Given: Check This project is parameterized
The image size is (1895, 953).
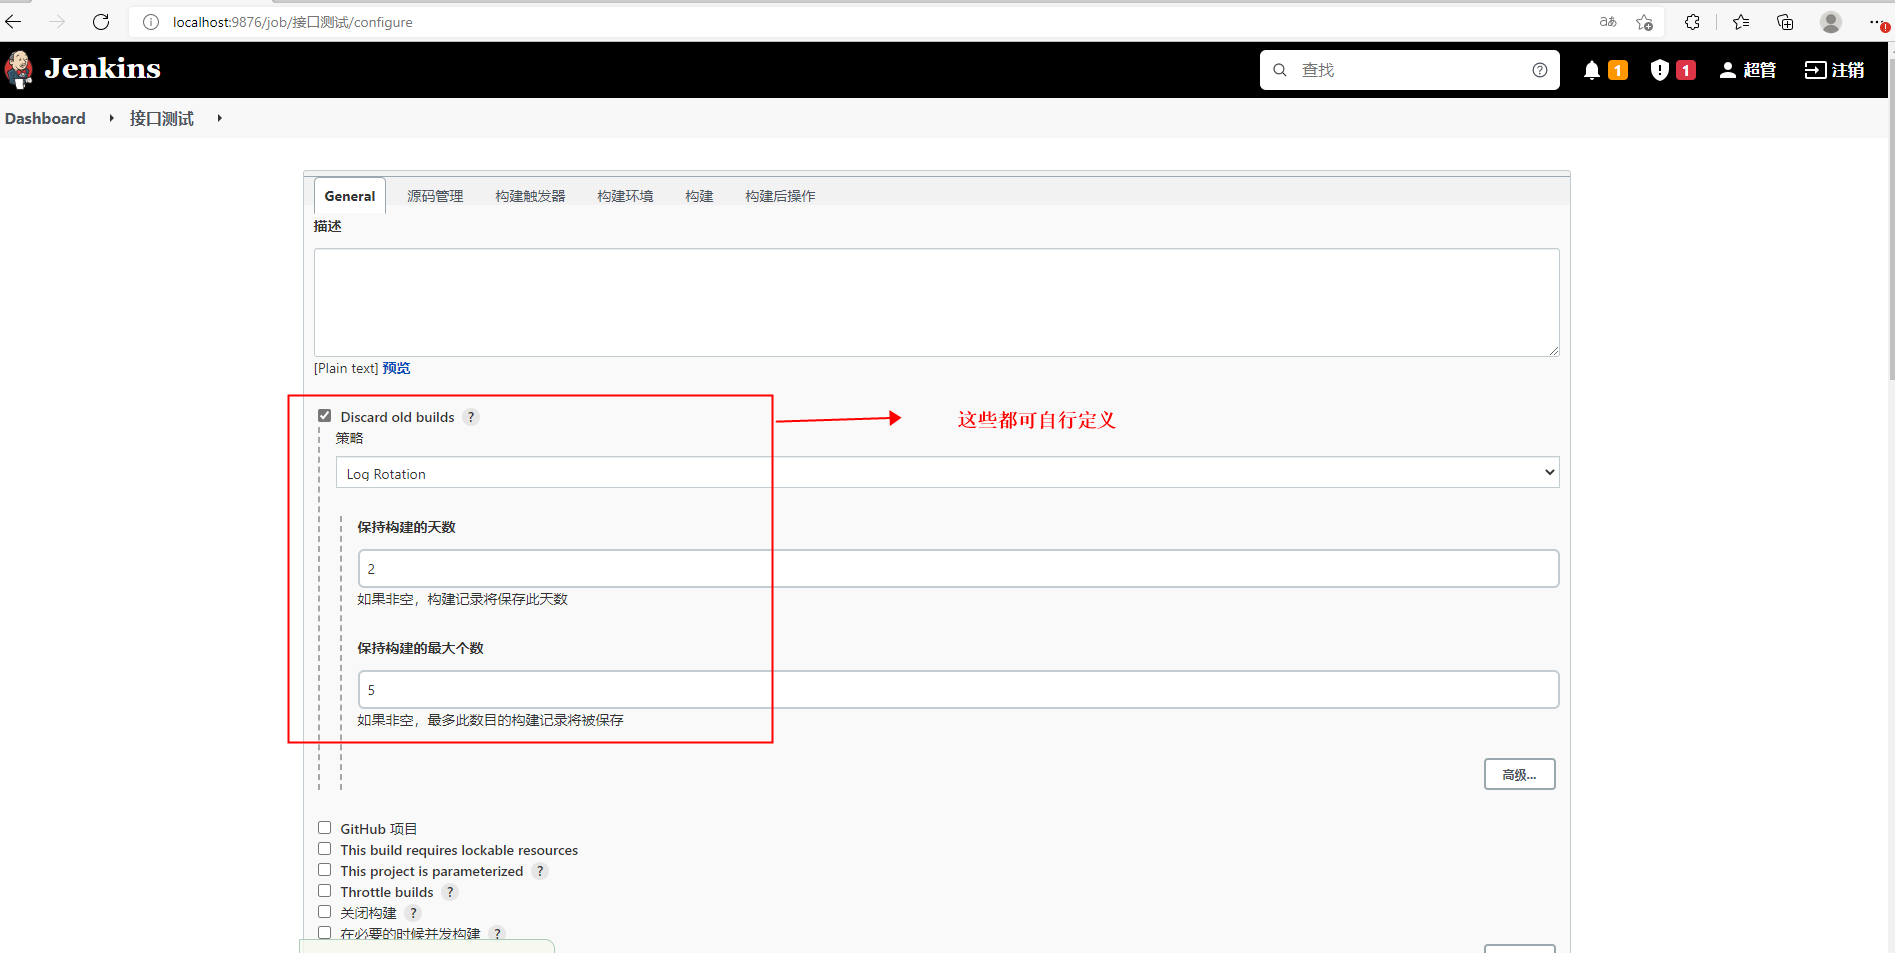Looking at the screenshot, I should pyautogui.click(x=325, y=870).
